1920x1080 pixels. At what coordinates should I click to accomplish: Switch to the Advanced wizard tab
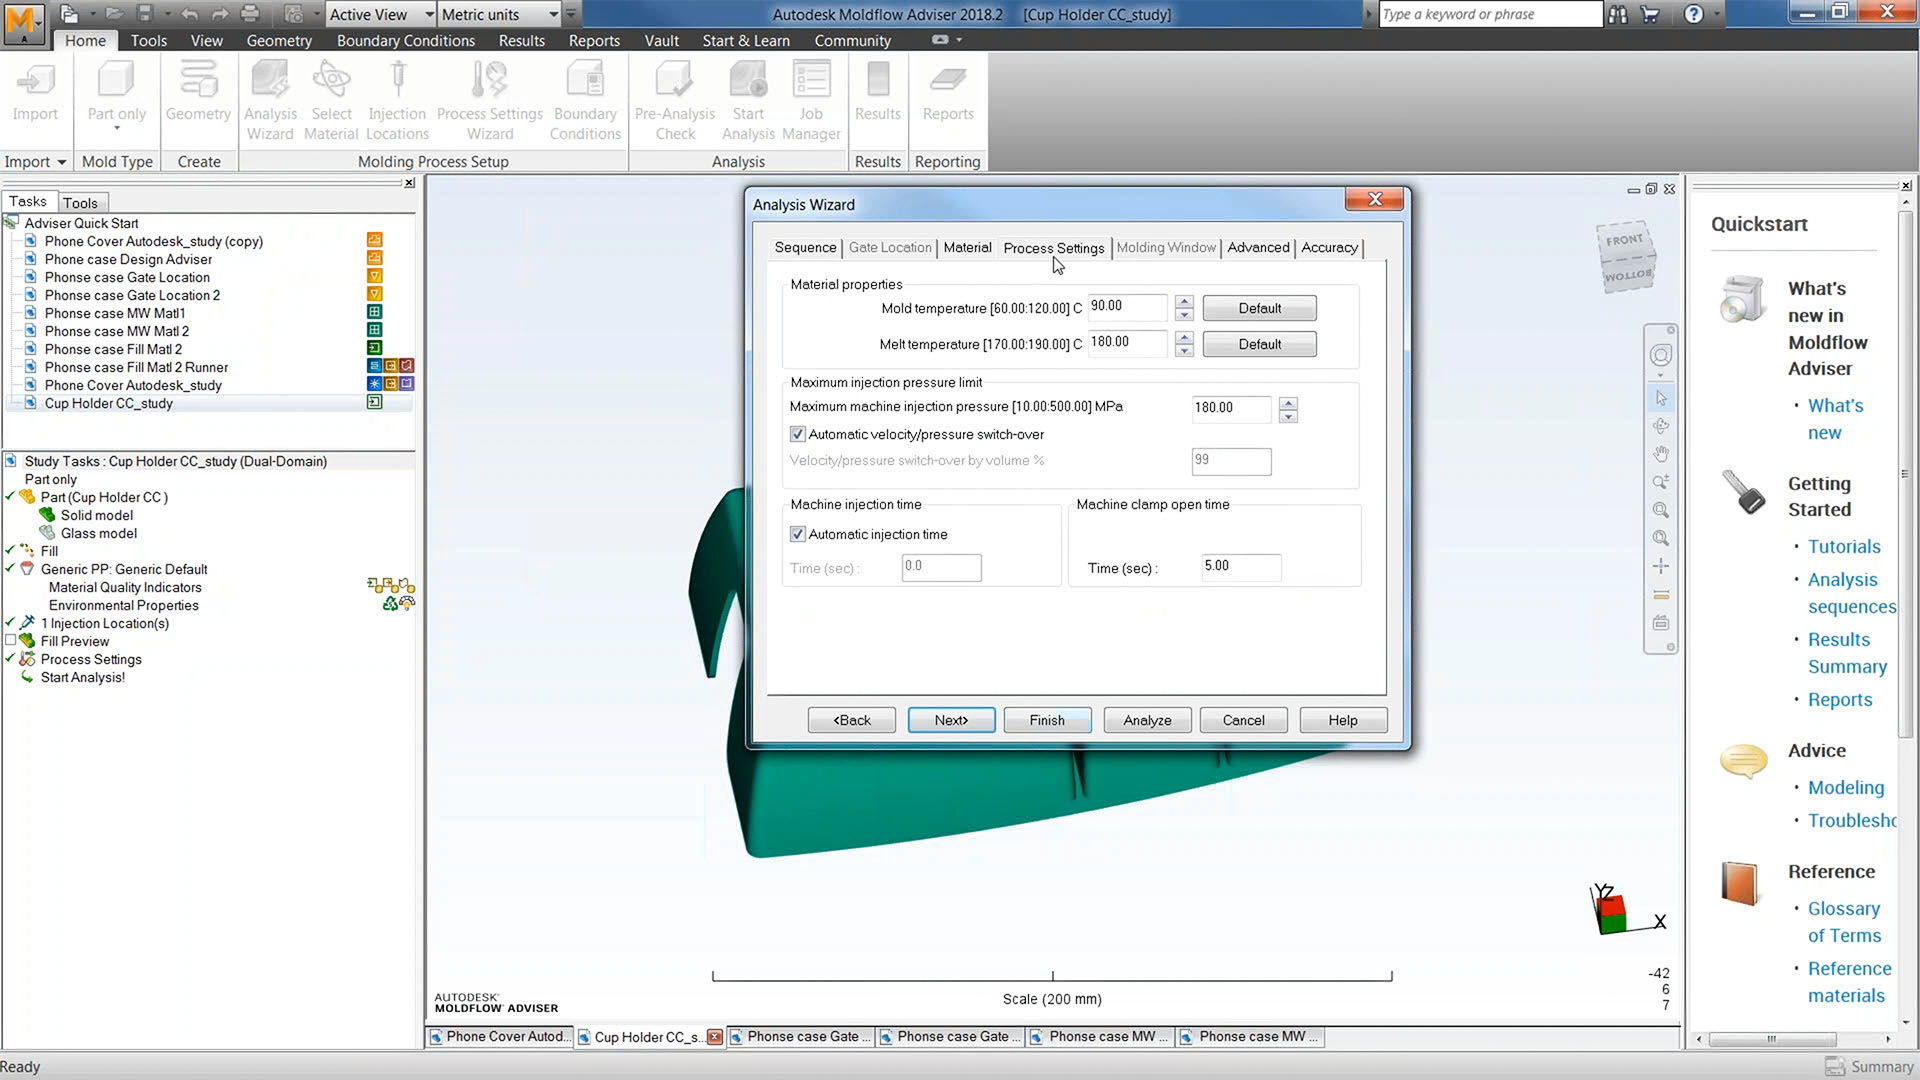click(x=1258, y=247)
